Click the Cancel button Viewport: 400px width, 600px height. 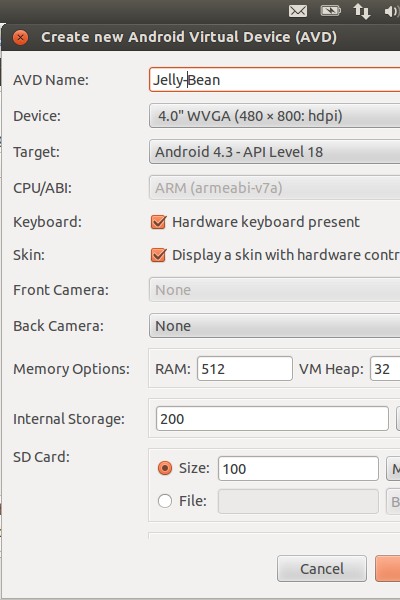322,569
